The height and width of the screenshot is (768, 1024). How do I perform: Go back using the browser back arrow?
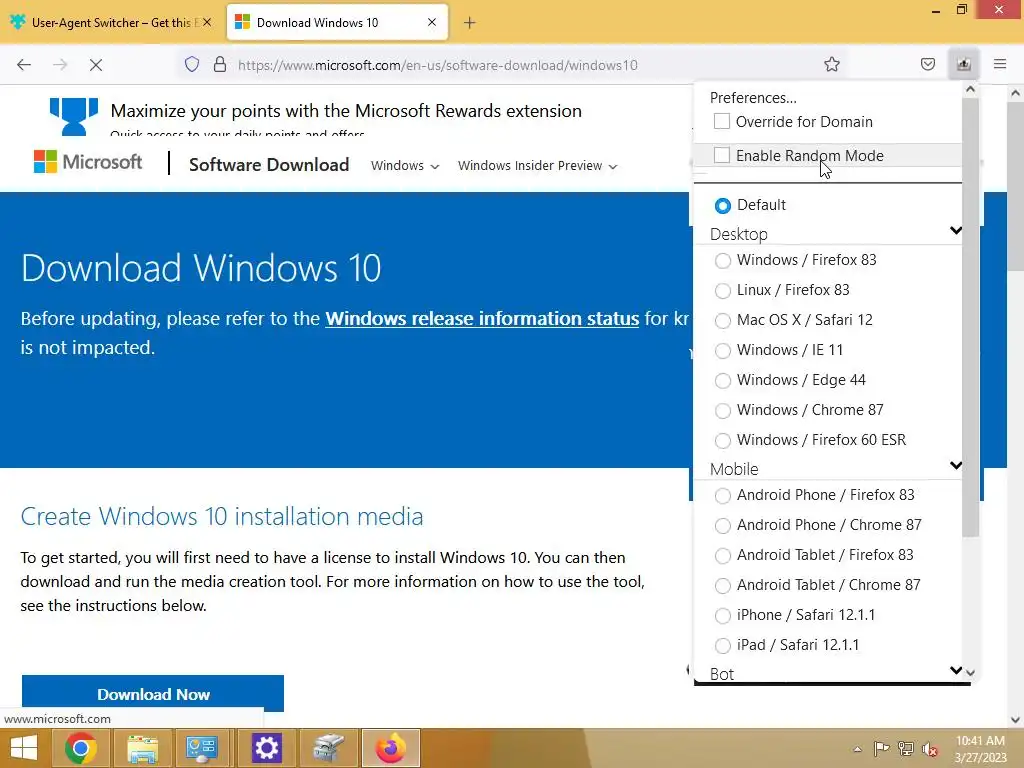24,65
